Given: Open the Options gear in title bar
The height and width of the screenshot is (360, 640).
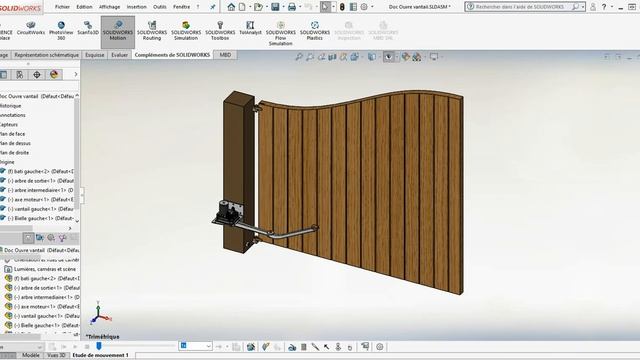Looking at the screenshot, I should tap(364, 7).
